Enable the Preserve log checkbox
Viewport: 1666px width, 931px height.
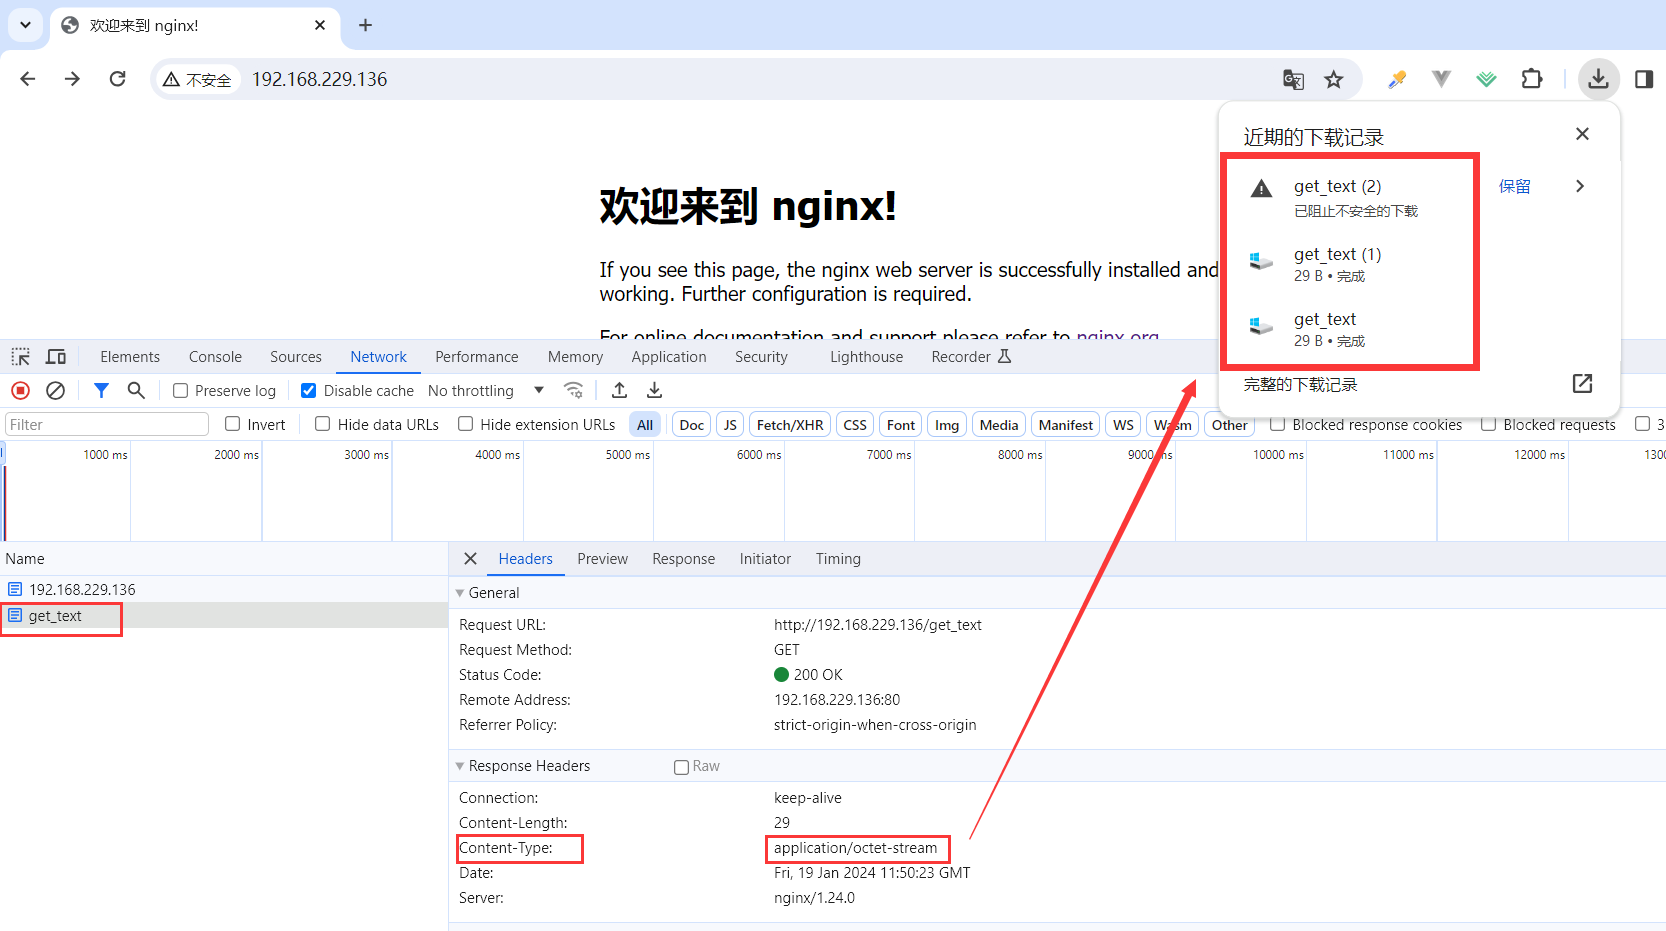(180, 391)
